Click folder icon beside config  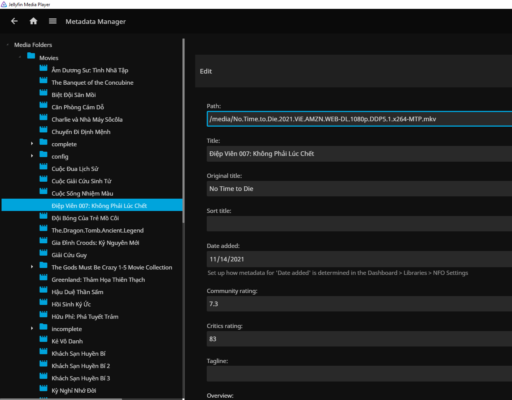[43, 154]
